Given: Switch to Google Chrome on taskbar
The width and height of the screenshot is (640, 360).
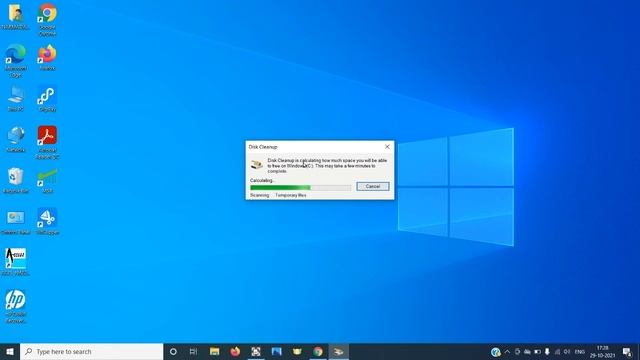Looking at the screenshot, I should [318, 351].
